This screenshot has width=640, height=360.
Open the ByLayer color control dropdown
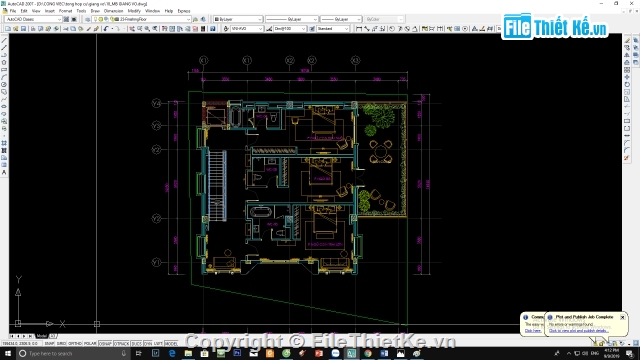click(x=238, y=19)
